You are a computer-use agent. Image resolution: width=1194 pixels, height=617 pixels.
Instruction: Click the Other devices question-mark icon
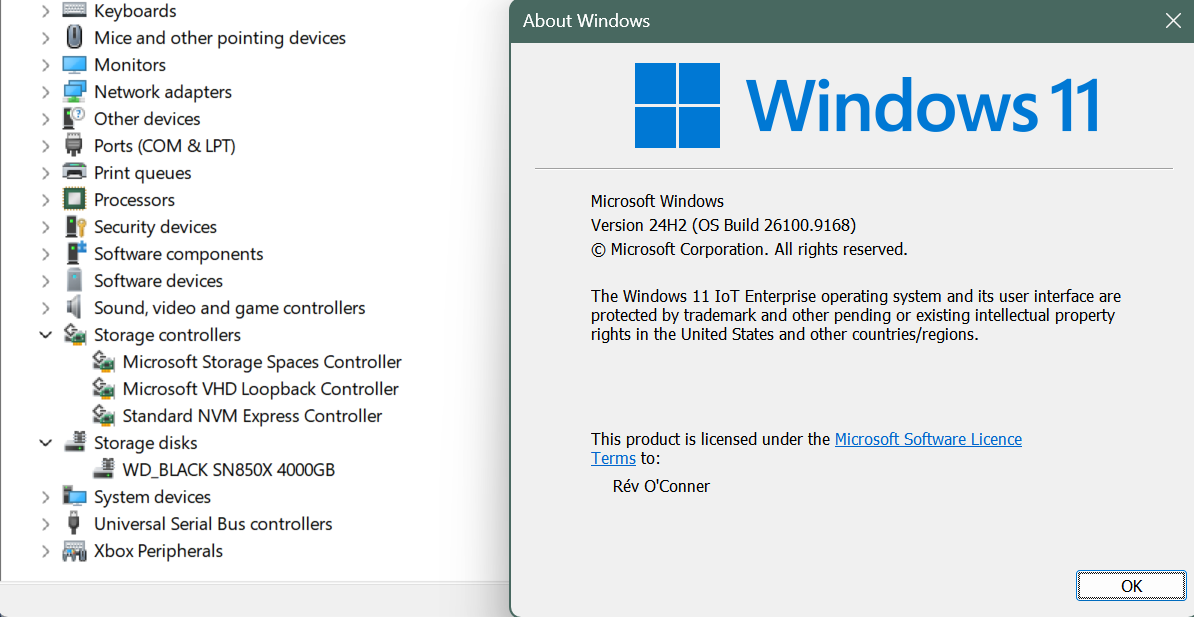click(x=74, y=119)
